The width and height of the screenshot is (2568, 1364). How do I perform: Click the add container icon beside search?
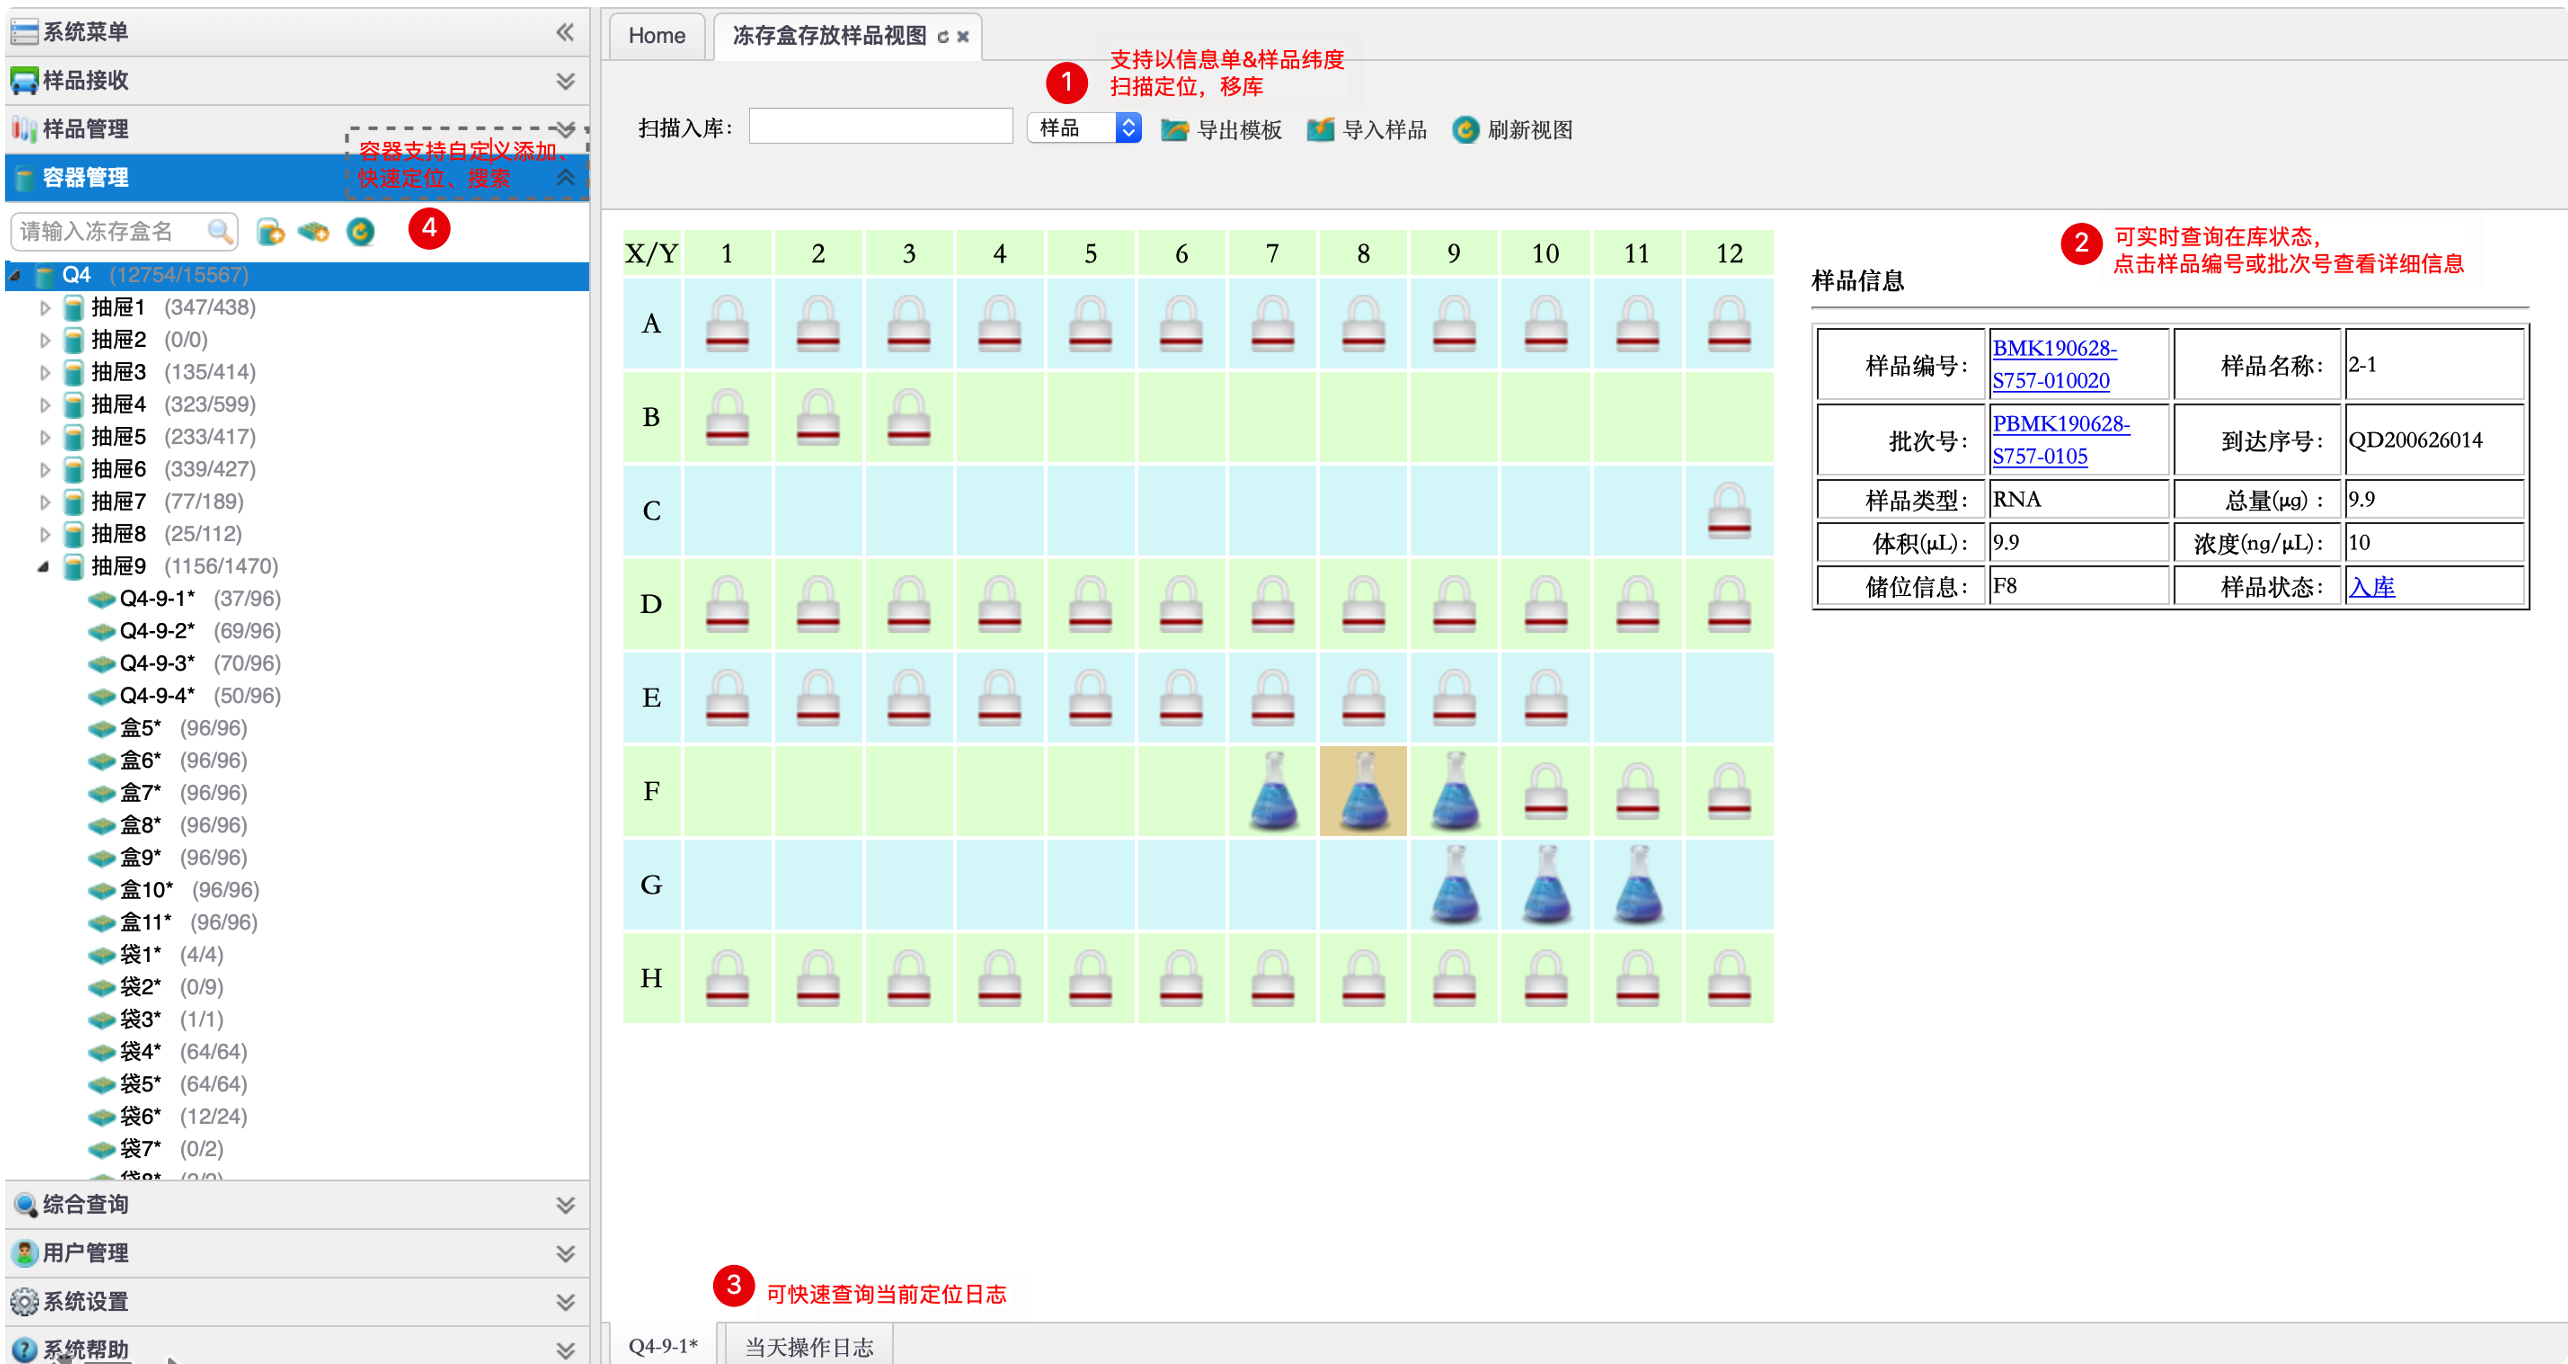point(270,232)
